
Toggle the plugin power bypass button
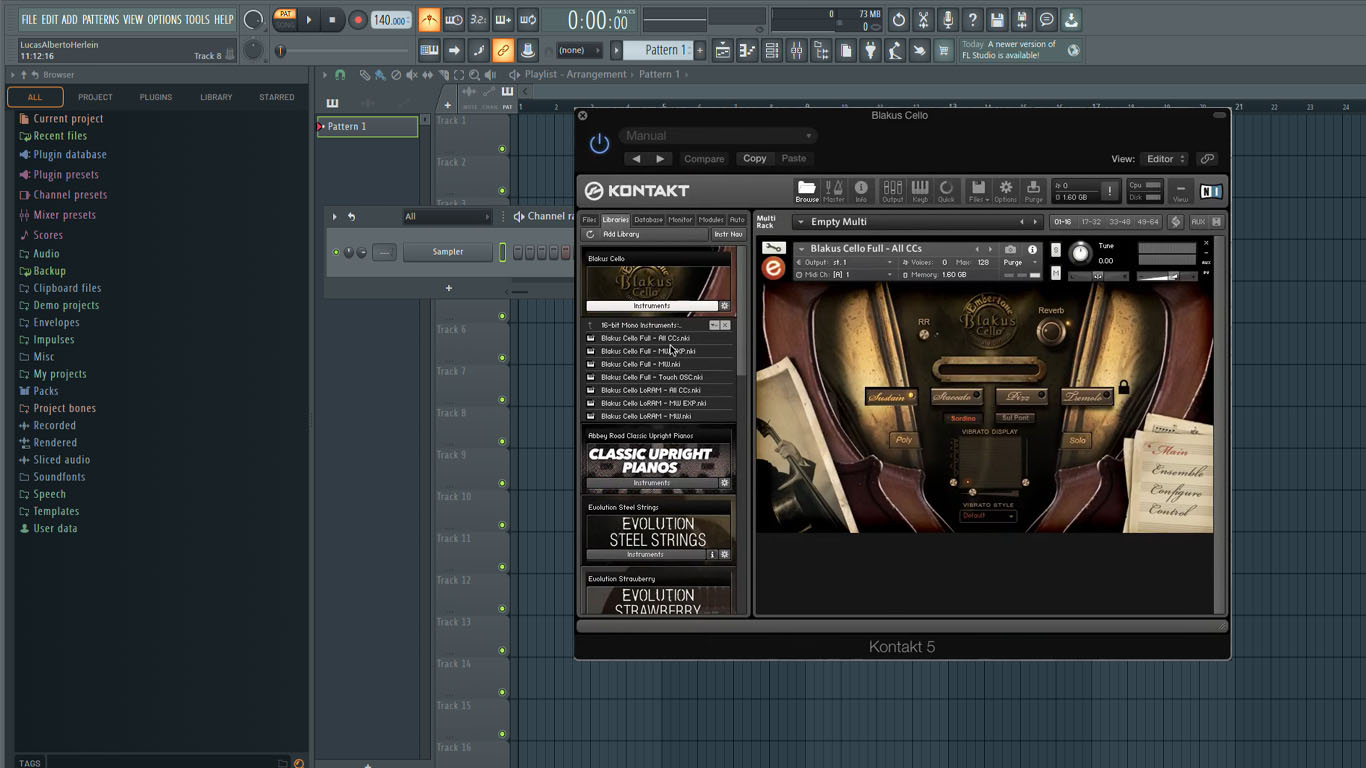[599, 144]
